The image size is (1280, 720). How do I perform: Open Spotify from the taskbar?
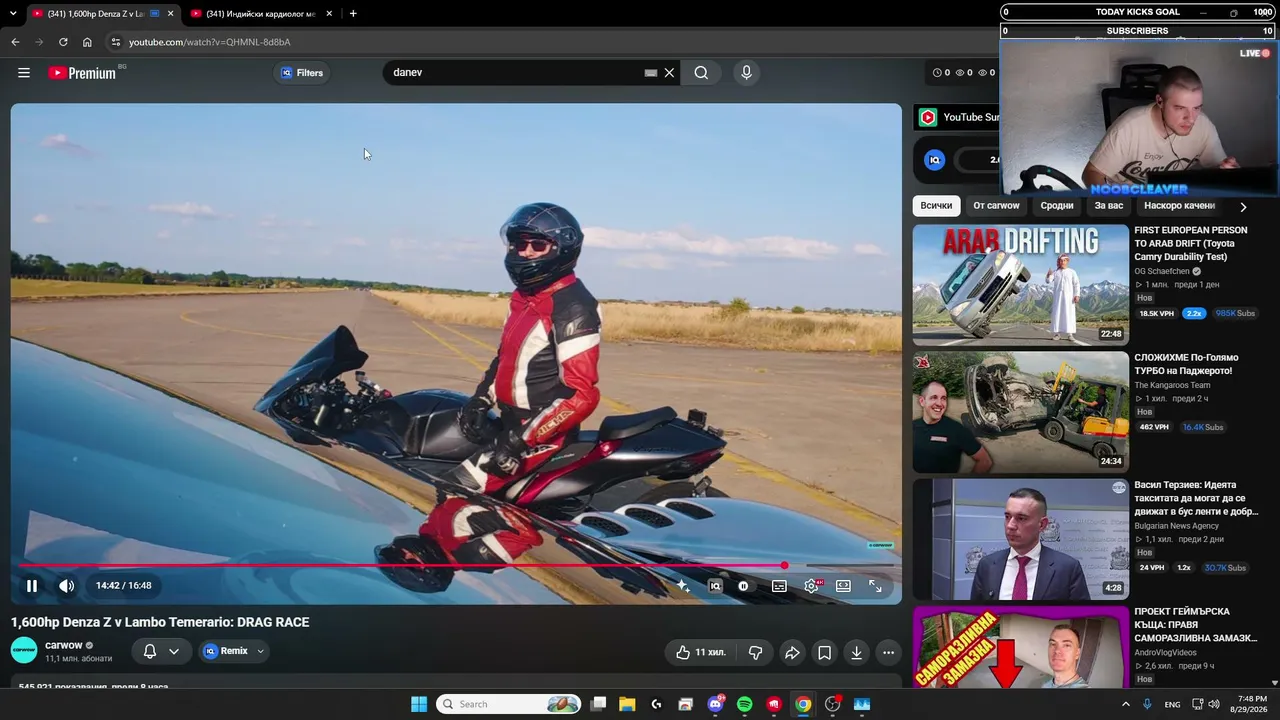(745, 704)
